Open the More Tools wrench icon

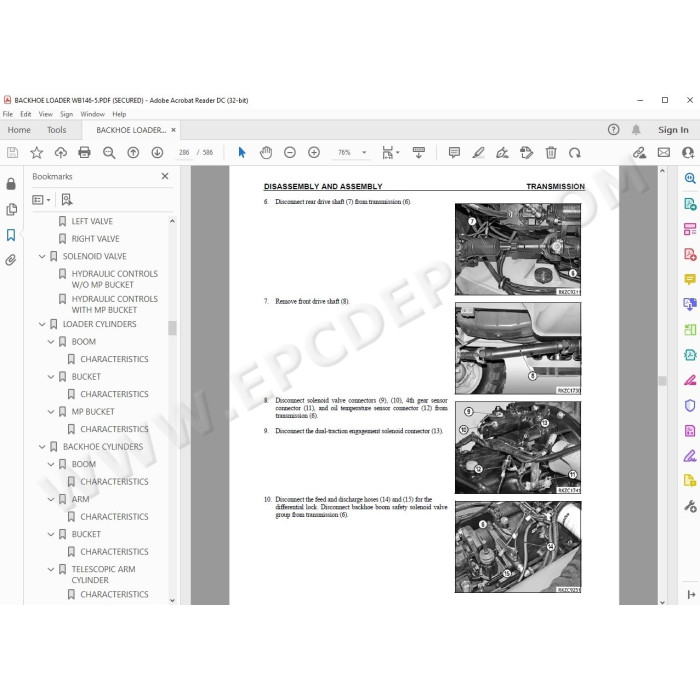coord(690,506)
